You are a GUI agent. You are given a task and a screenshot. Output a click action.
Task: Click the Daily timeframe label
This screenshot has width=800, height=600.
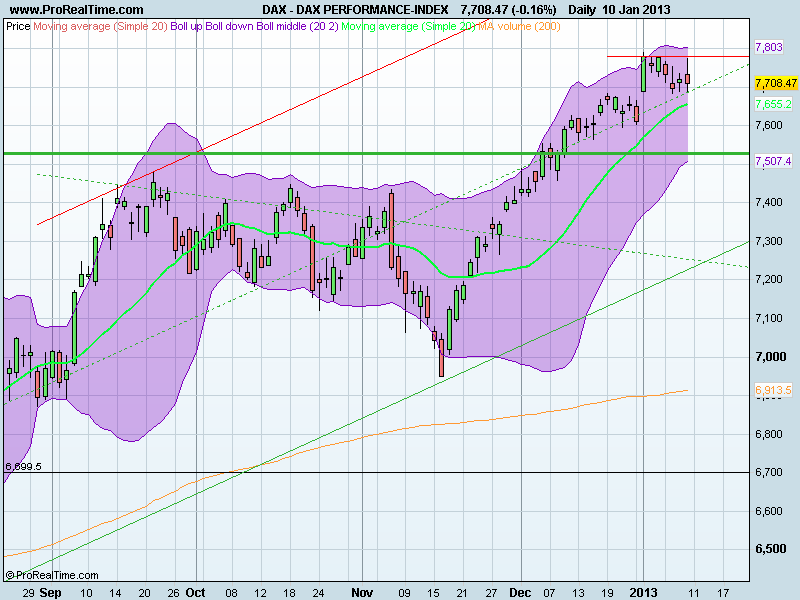[582, 9]
